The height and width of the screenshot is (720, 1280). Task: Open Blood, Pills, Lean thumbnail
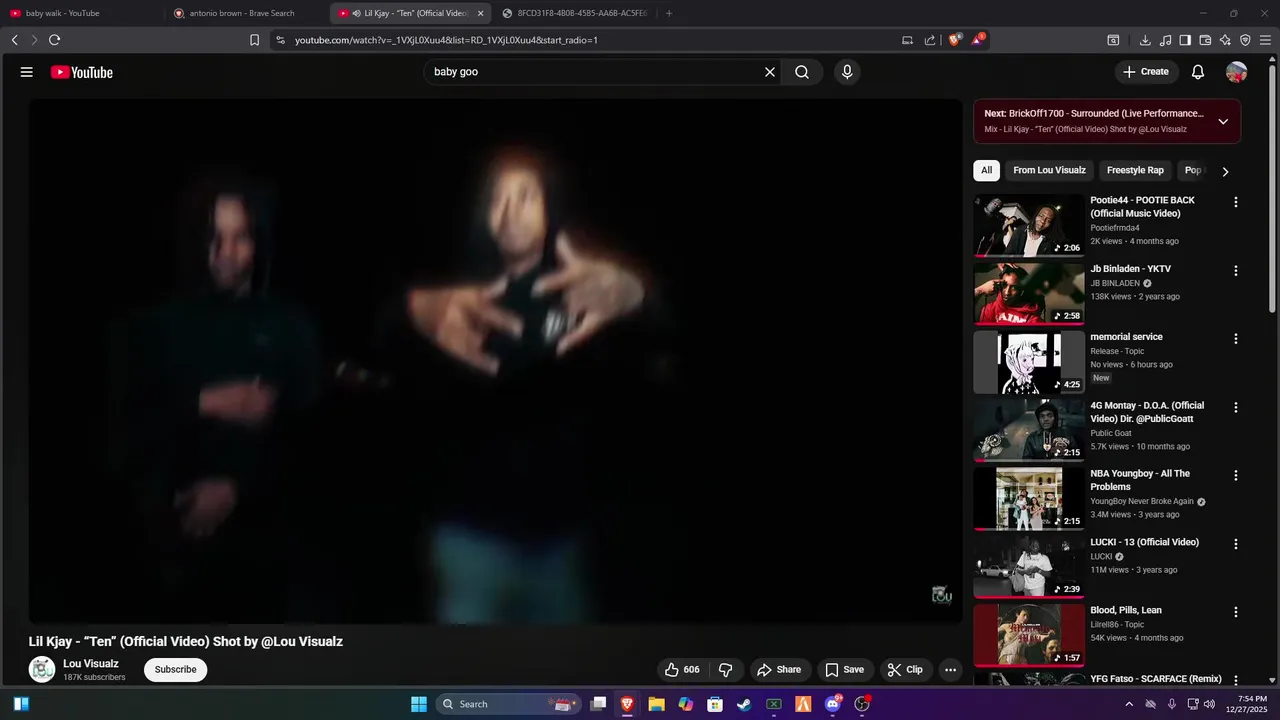click(x=1029, y=635)
